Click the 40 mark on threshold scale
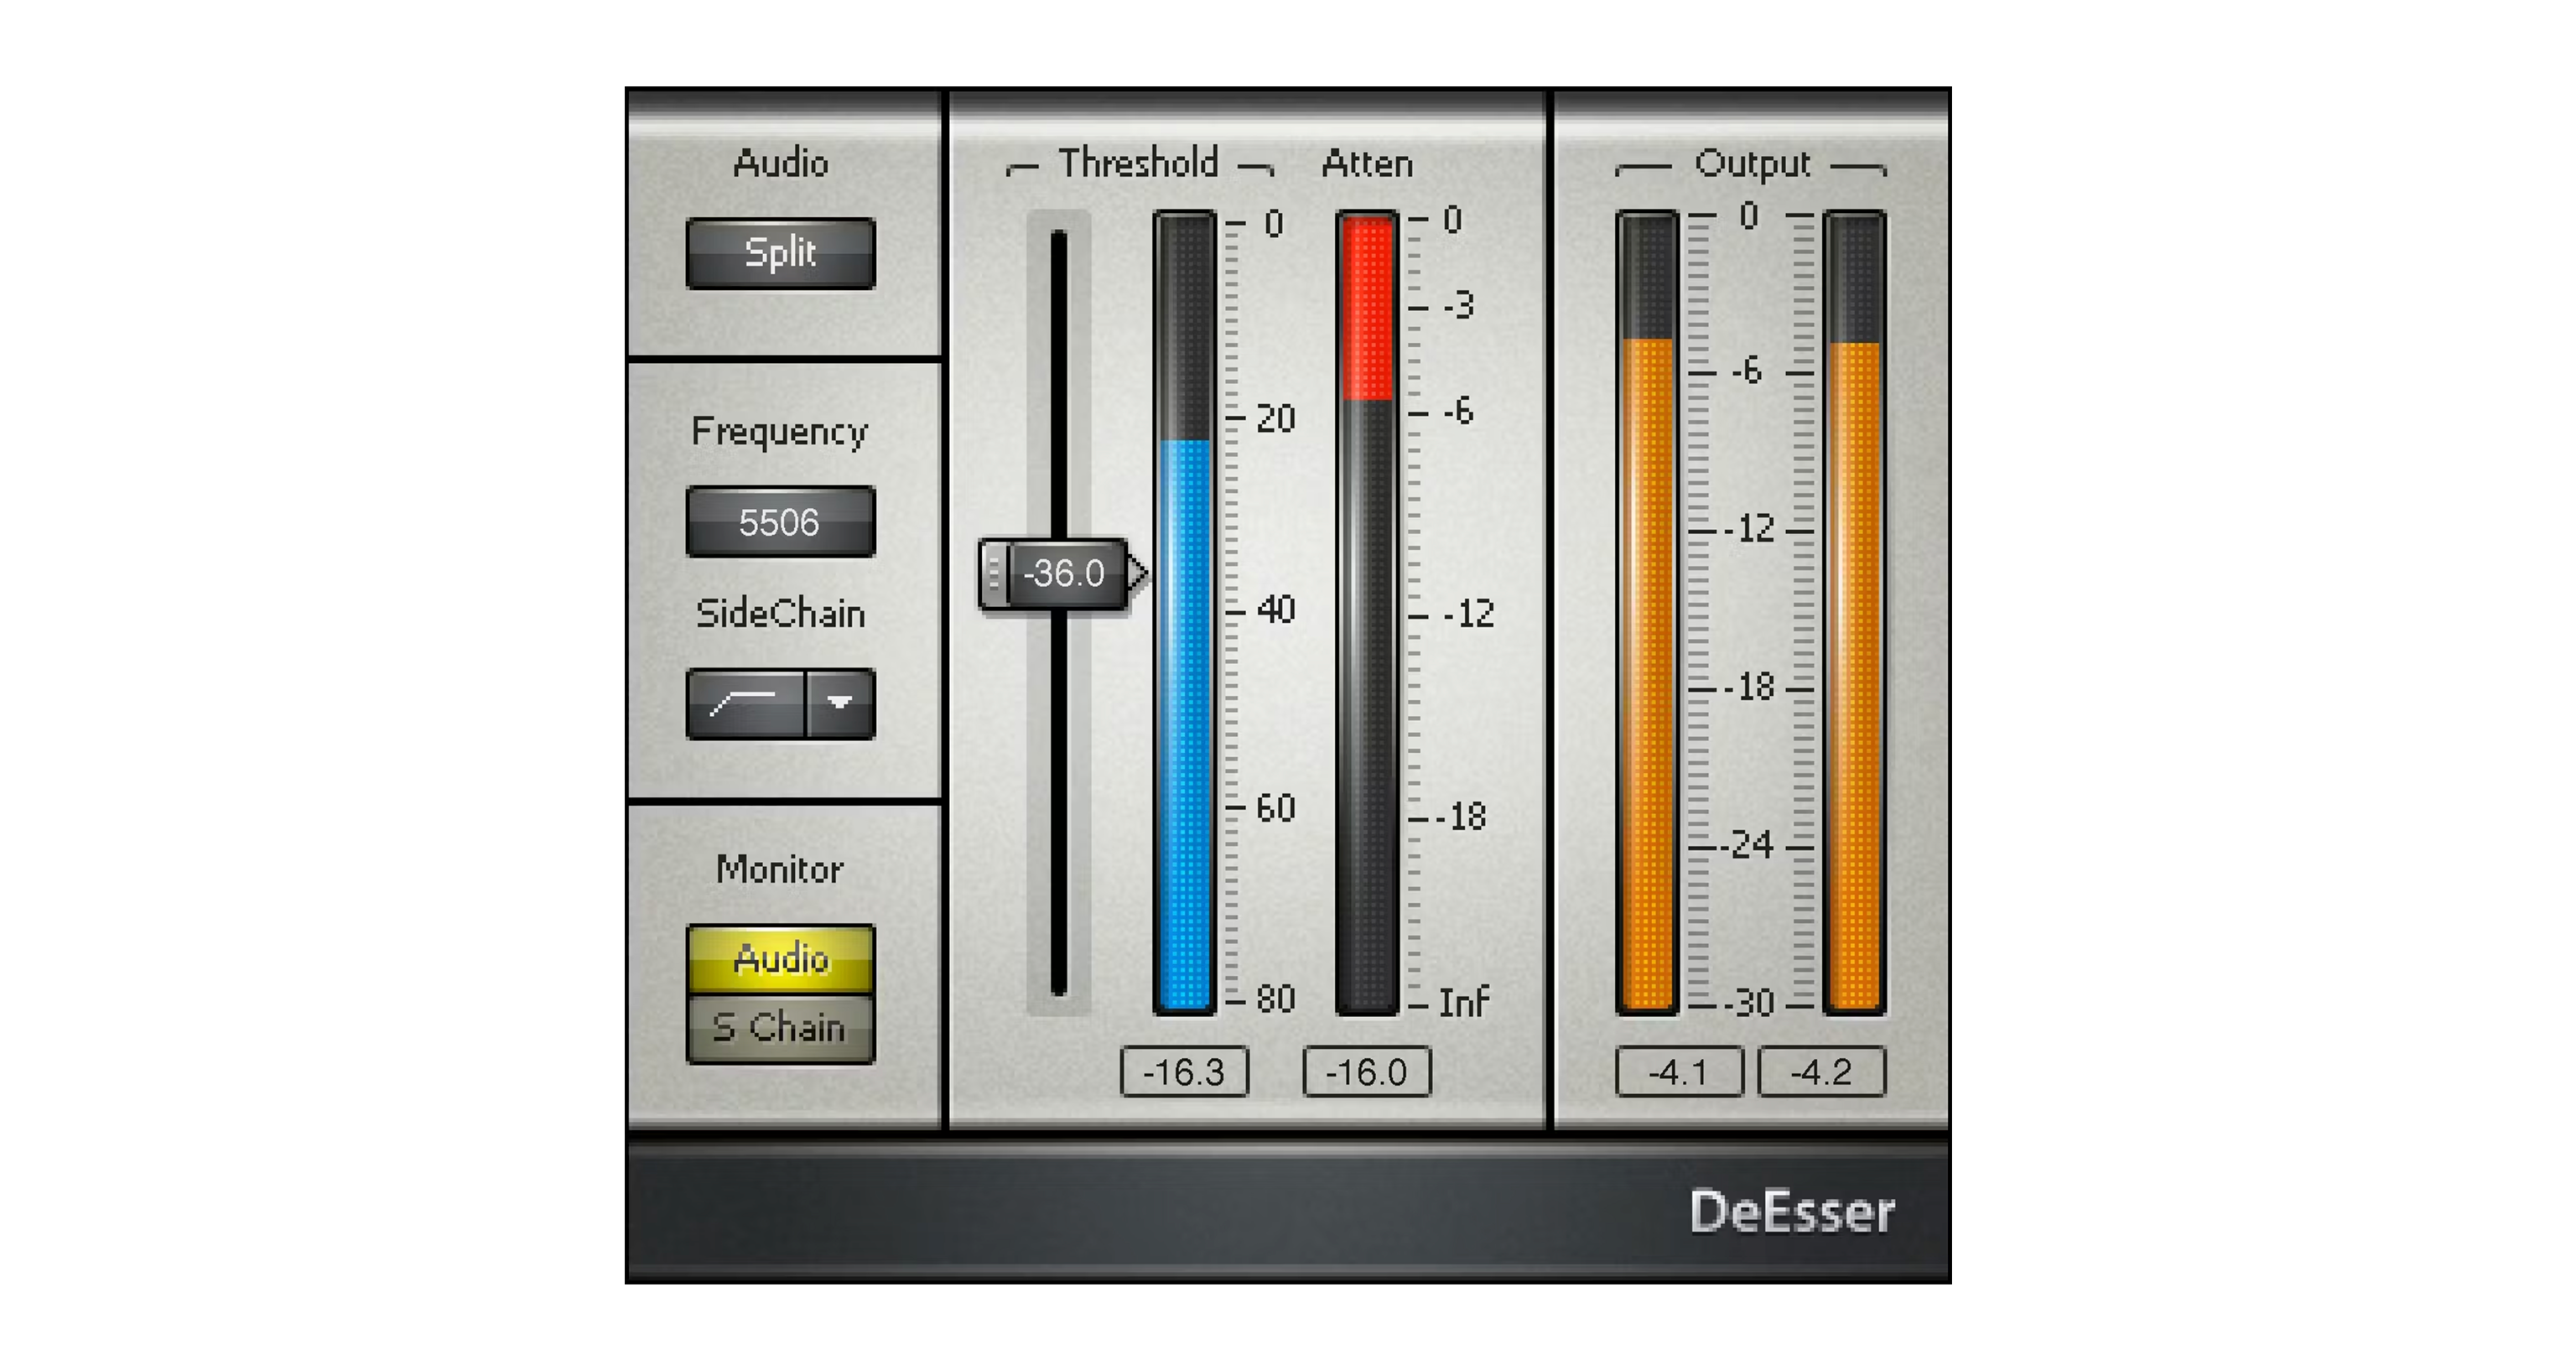Screen dimensions: 2576x1370 1276,609
